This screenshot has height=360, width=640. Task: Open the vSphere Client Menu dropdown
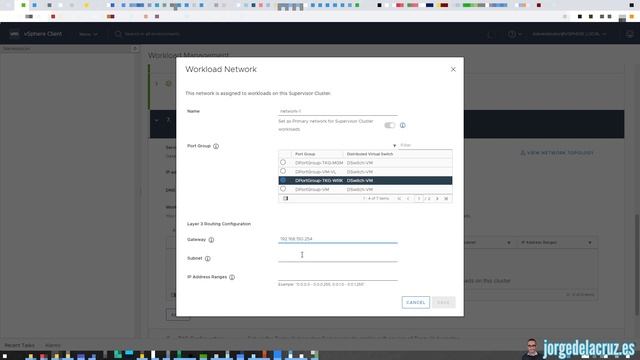89,34
